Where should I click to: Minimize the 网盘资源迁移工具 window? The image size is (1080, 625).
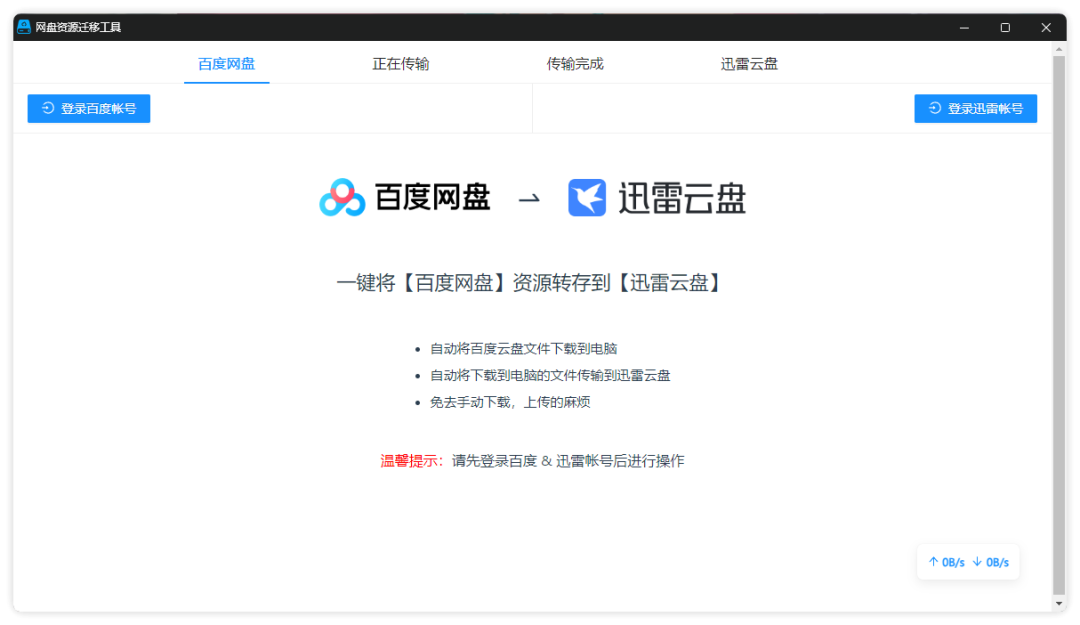click(964, 28)
